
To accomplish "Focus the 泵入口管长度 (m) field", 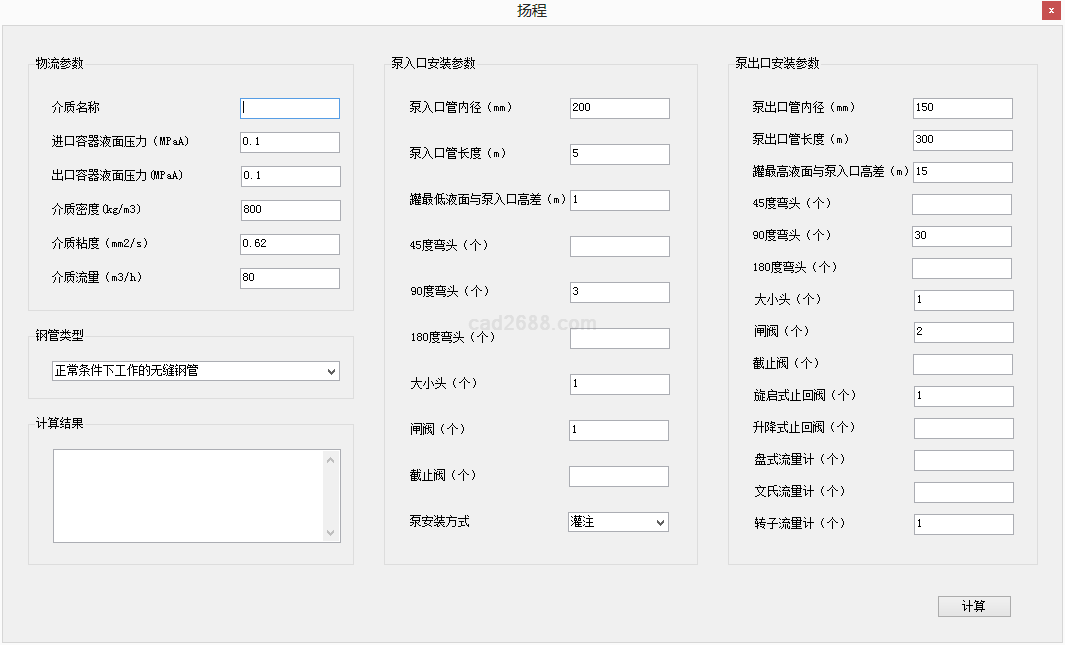I will point(619,154).
